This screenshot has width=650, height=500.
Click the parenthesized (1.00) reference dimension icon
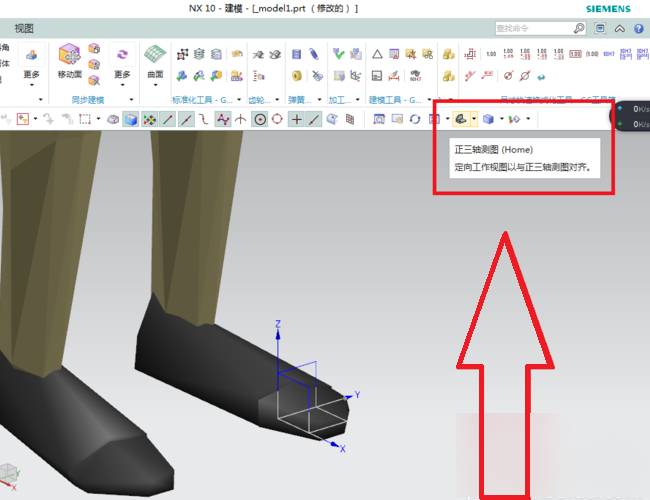[592, 54]
